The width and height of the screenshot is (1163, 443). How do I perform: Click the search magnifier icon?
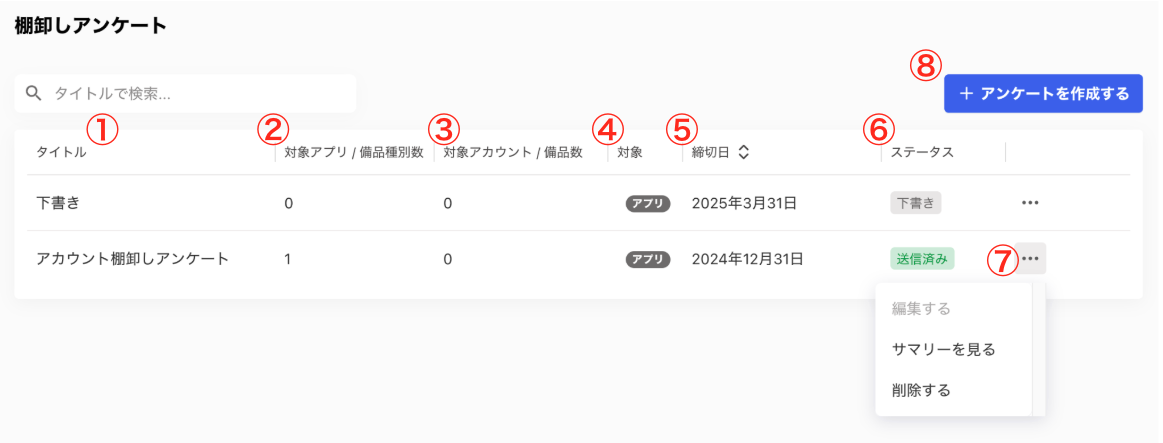pos(33,93)
